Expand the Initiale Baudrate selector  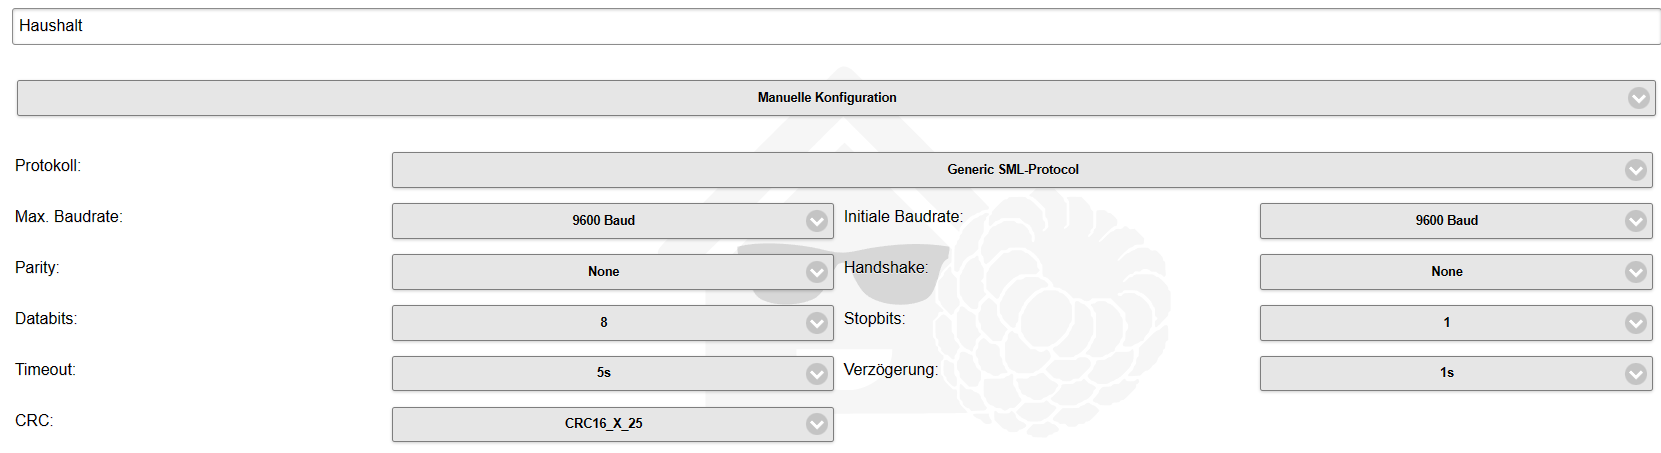coord(1446,221)
